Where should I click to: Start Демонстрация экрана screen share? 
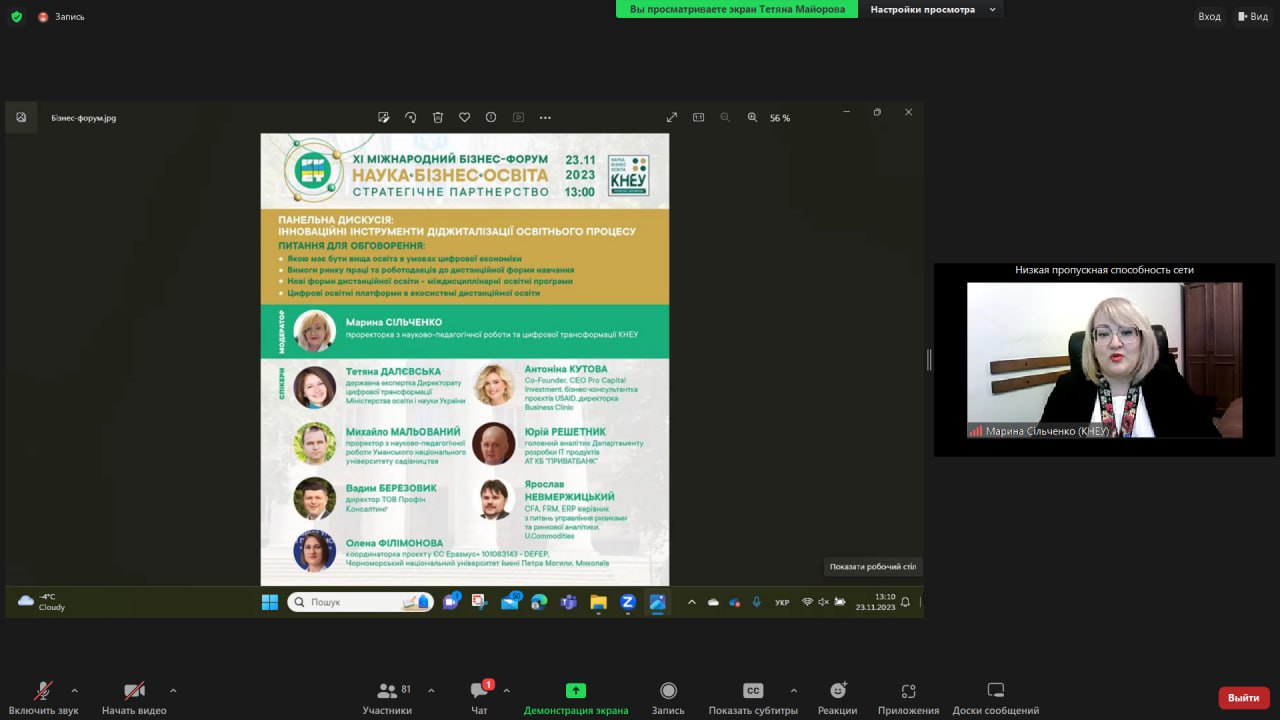[576, 698]
